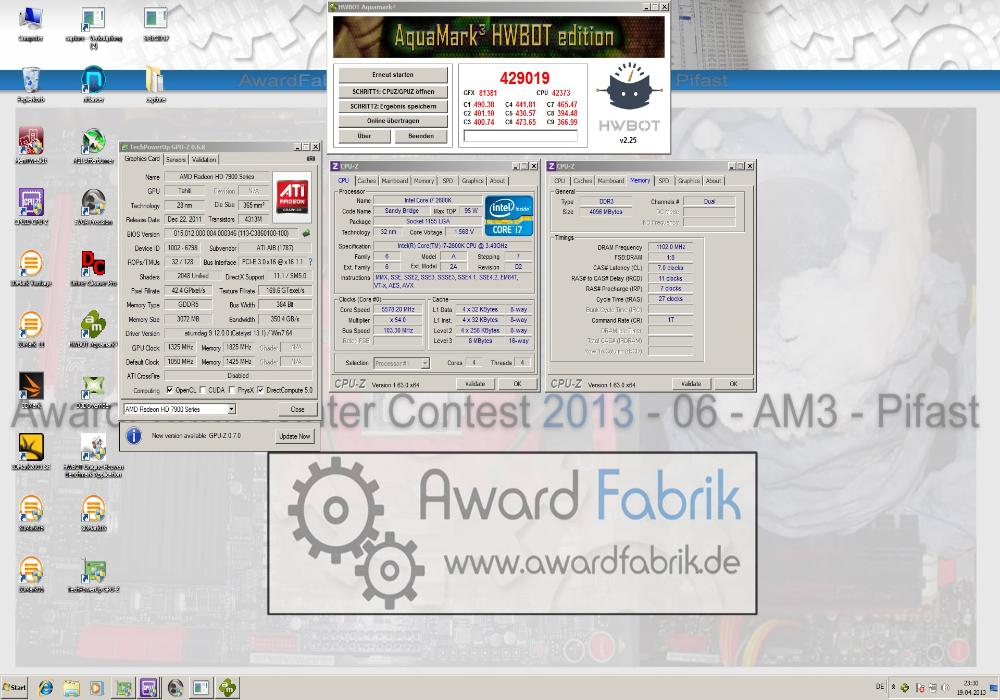1000x700 pixels.
Task: Toggle the PhysX checkbox in GPU-Z
Action: pyautogui.click(x=232, y=390)
